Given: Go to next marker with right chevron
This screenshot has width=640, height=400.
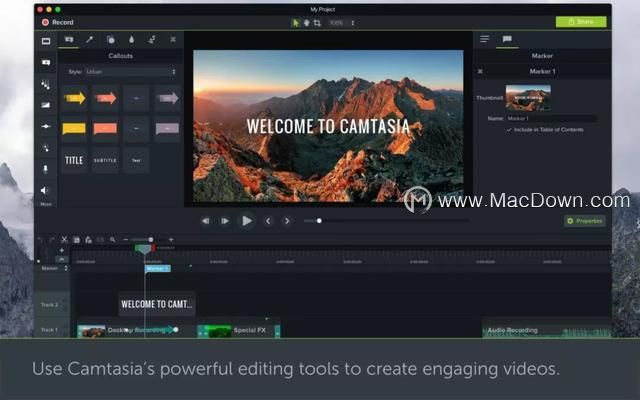Looking at the screenshot, I should pyautogui.click(x=287, y=221).
